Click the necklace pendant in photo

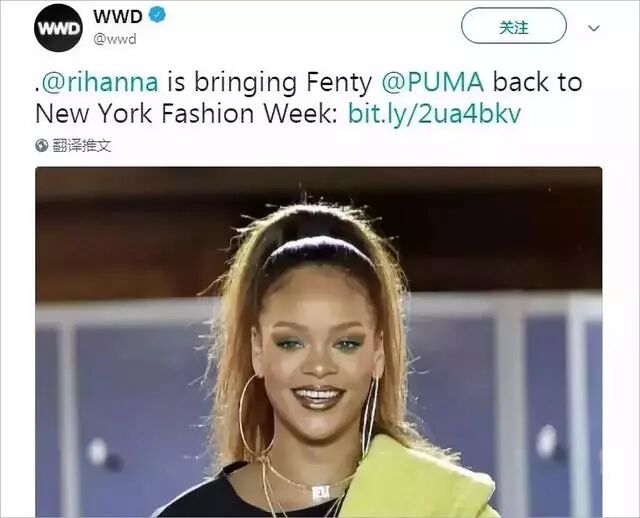pos(321,493)
